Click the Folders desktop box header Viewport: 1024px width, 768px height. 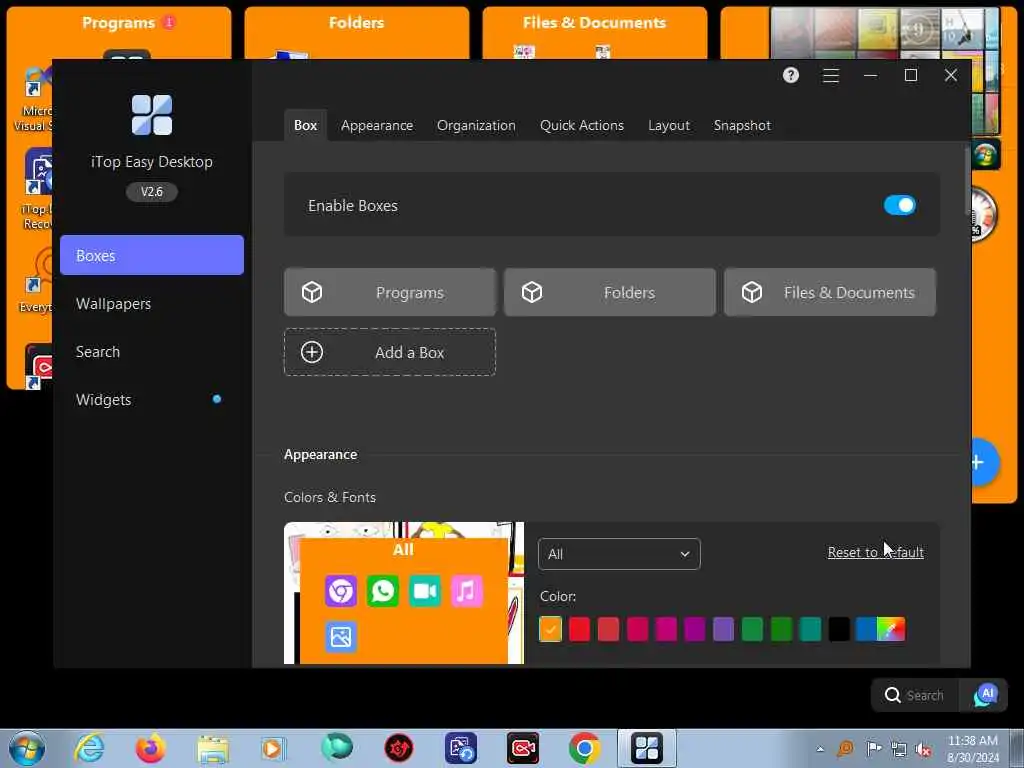pyautogui.click(x=357, y=23)
